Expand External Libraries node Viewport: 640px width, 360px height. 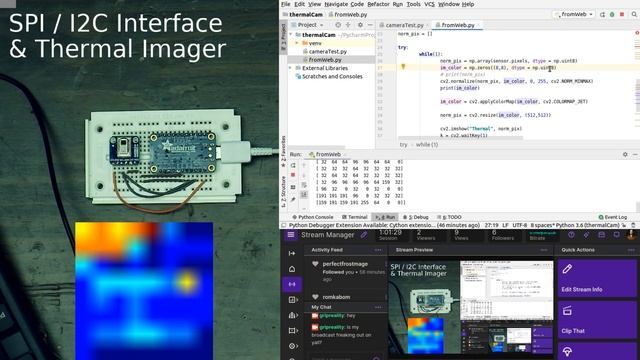(x=291, y=68)
